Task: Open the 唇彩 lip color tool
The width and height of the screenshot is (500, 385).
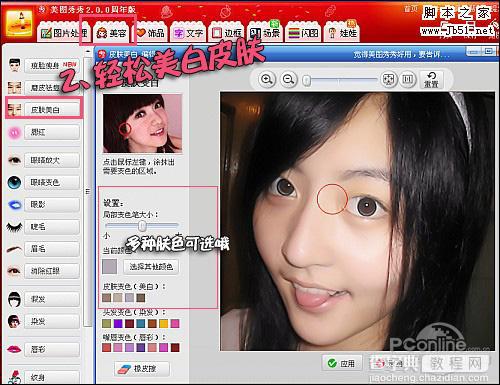Action: [52, 350]
